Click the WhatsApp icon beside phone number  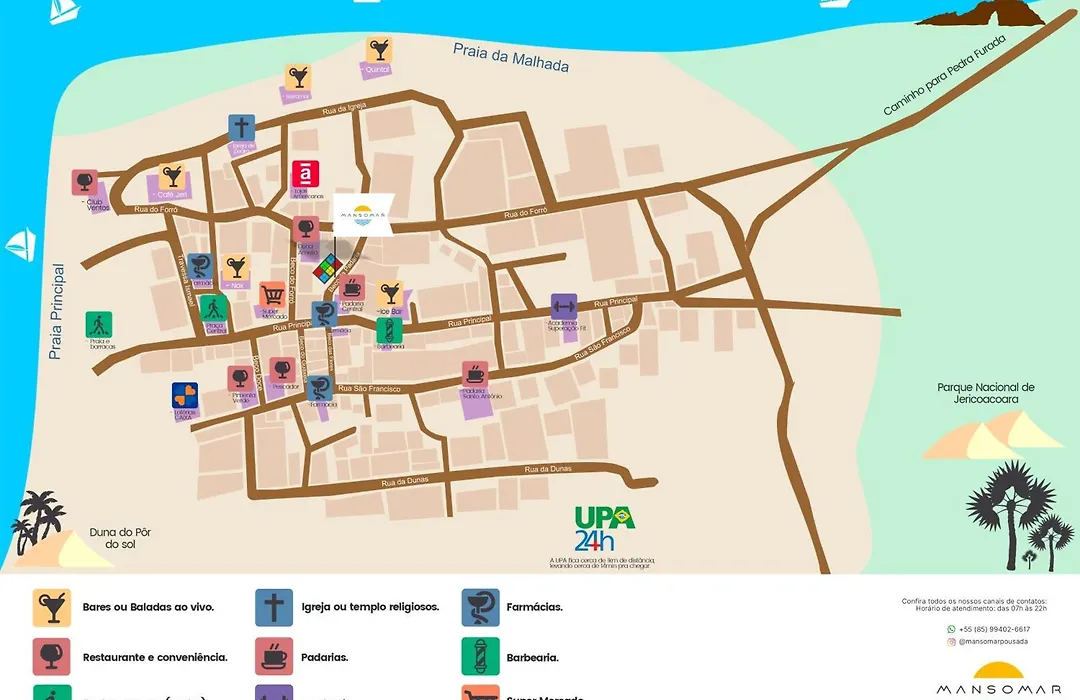(951, 629)
